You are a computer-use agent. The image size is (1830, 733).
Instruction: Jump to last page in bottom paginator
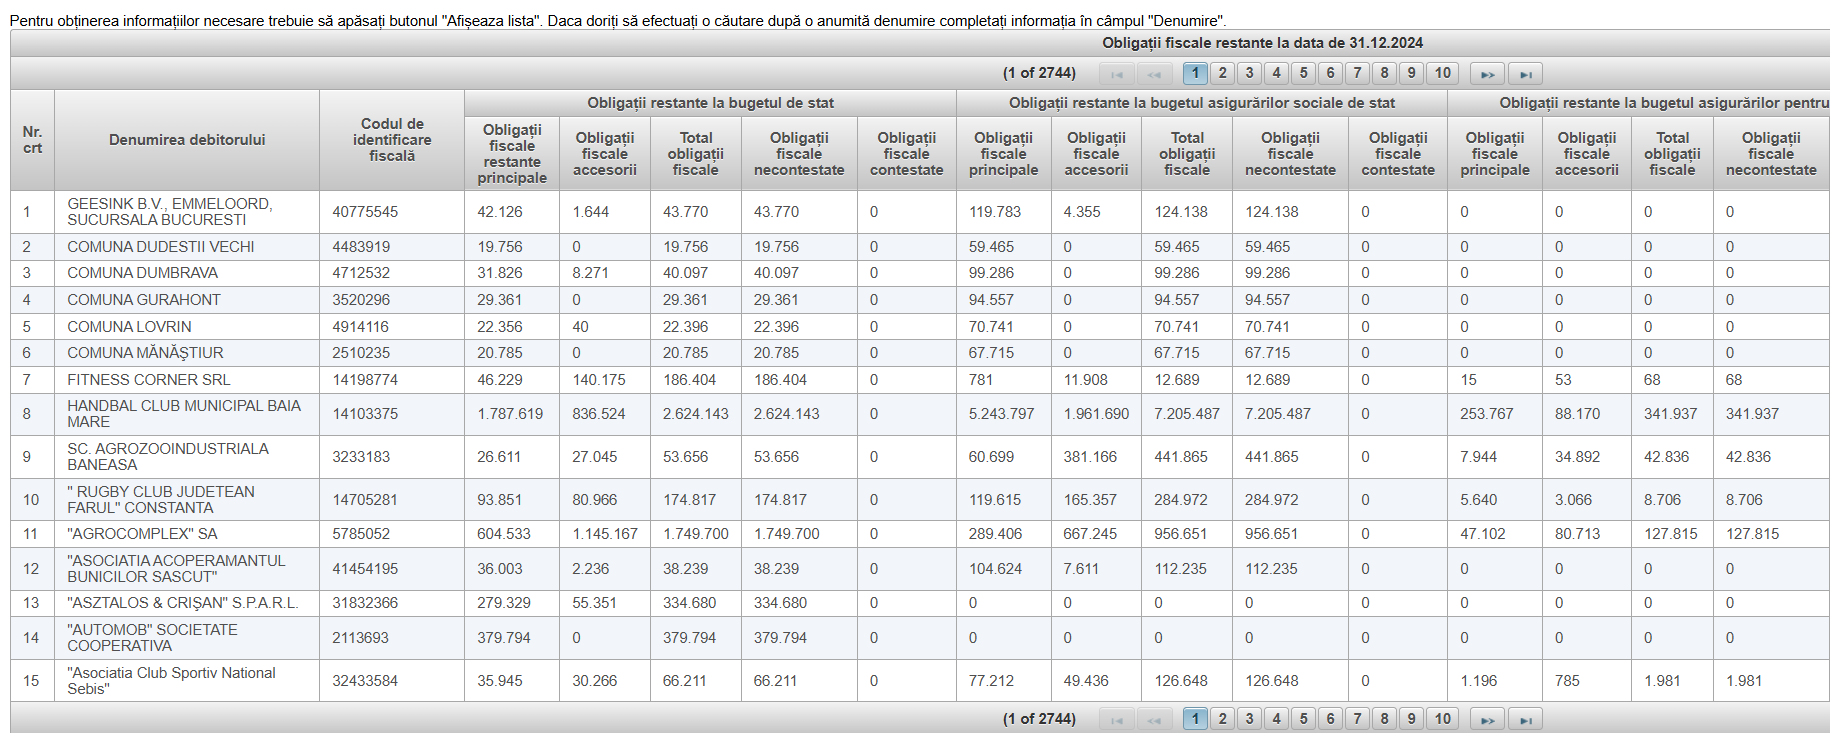(x=1525, y=719)
